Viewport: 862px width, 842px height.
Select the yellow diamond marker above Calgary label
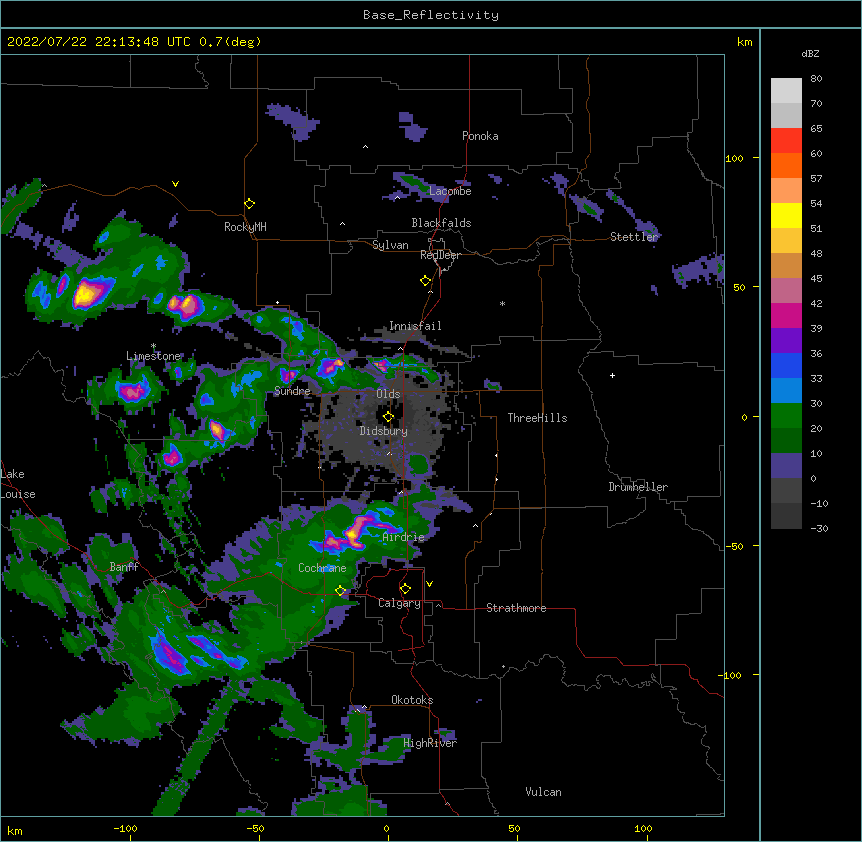[405, 589]
